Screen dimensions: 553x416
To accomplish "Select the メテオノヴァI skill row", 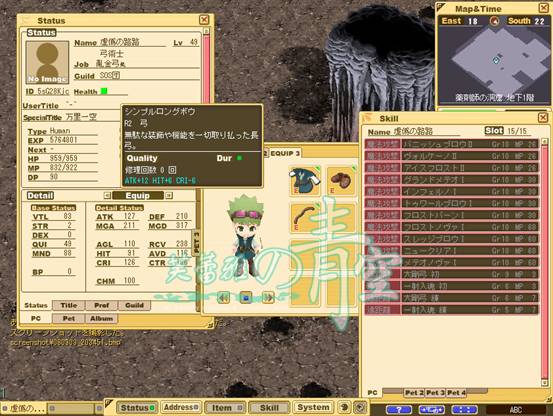I will point(452,263).
